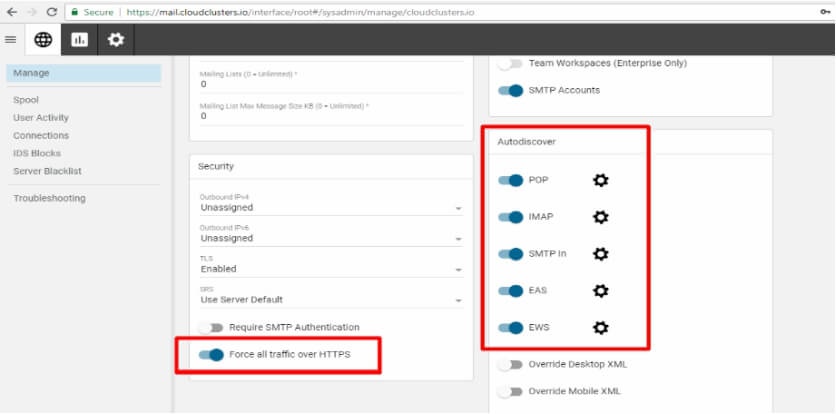This screenshot has height=414, width=836.
Task: Toggle Force all traffic over HTTPS
Action: (x=211, y=355)
